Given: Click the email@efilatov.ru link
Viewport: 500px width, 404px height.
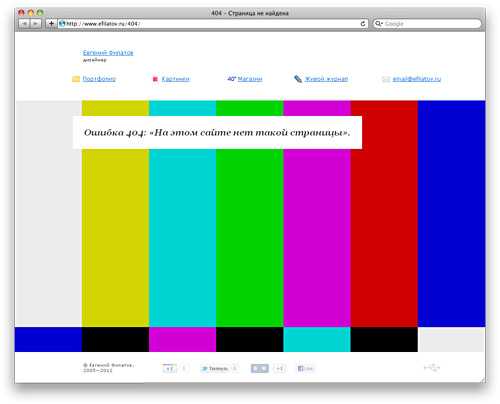Looking at the screenshot, I should (x=416, y=79).
